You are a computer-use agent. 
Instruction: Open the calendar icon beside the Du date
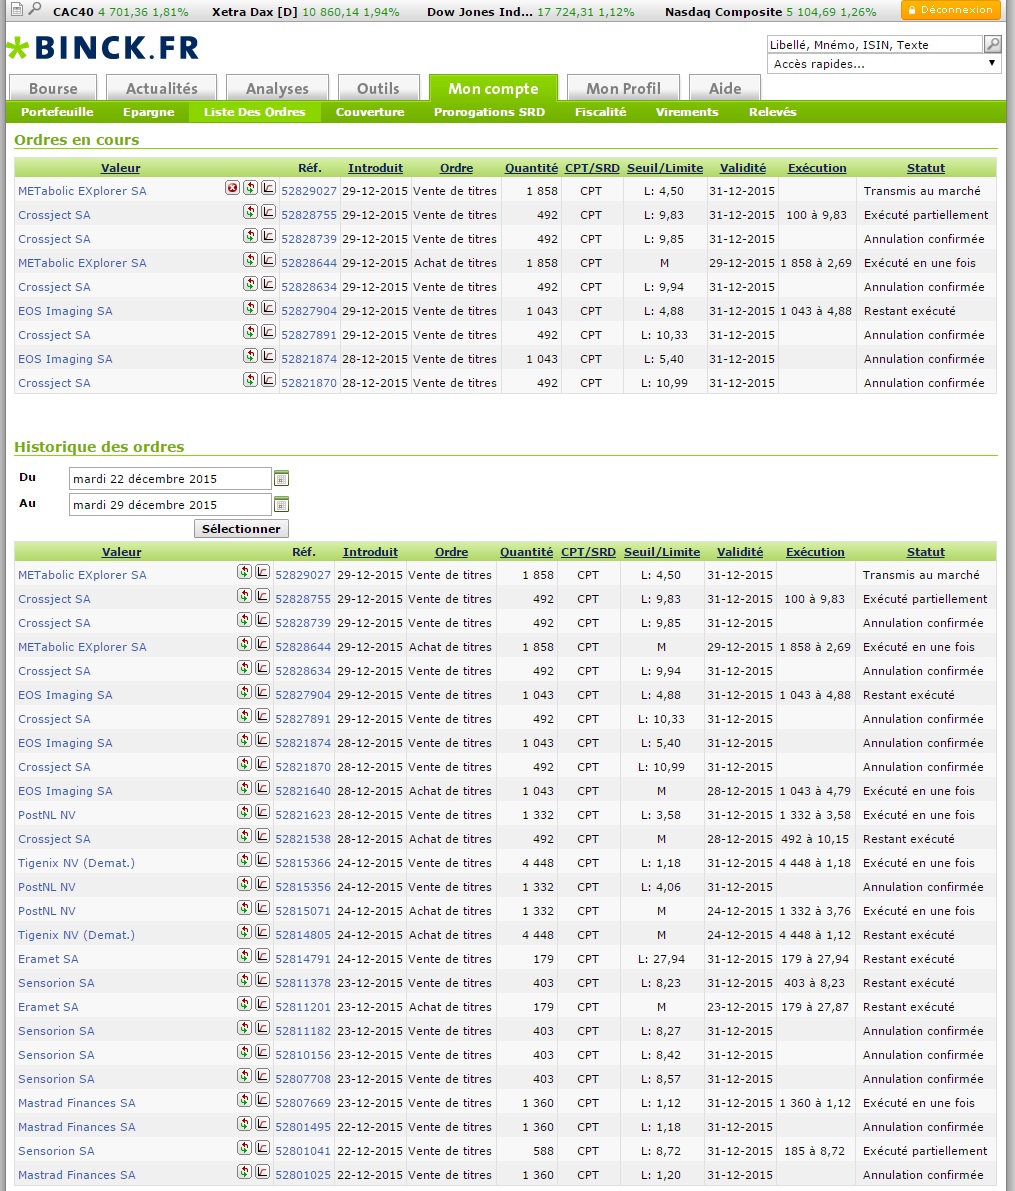[x=281, y=479]
